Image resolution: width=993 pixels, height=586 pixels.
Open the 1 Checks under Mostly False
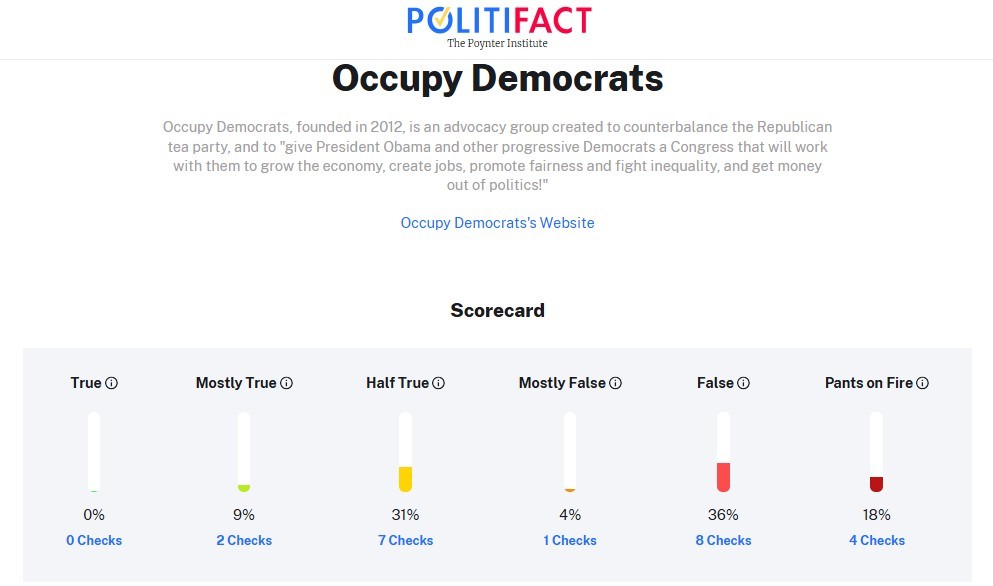pos(570,540)
